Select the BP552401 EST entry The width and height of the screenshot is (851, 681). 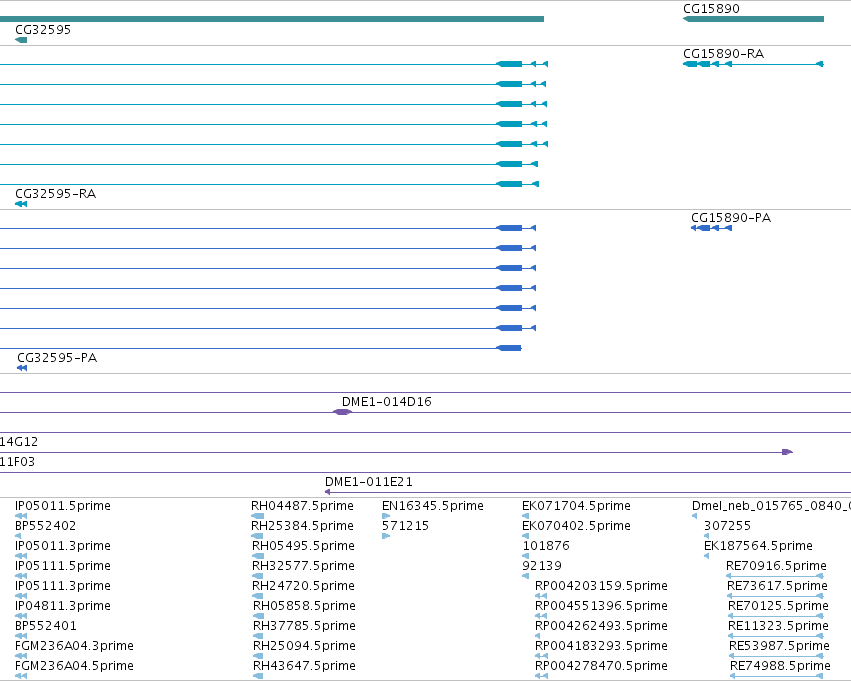[46, 626]
